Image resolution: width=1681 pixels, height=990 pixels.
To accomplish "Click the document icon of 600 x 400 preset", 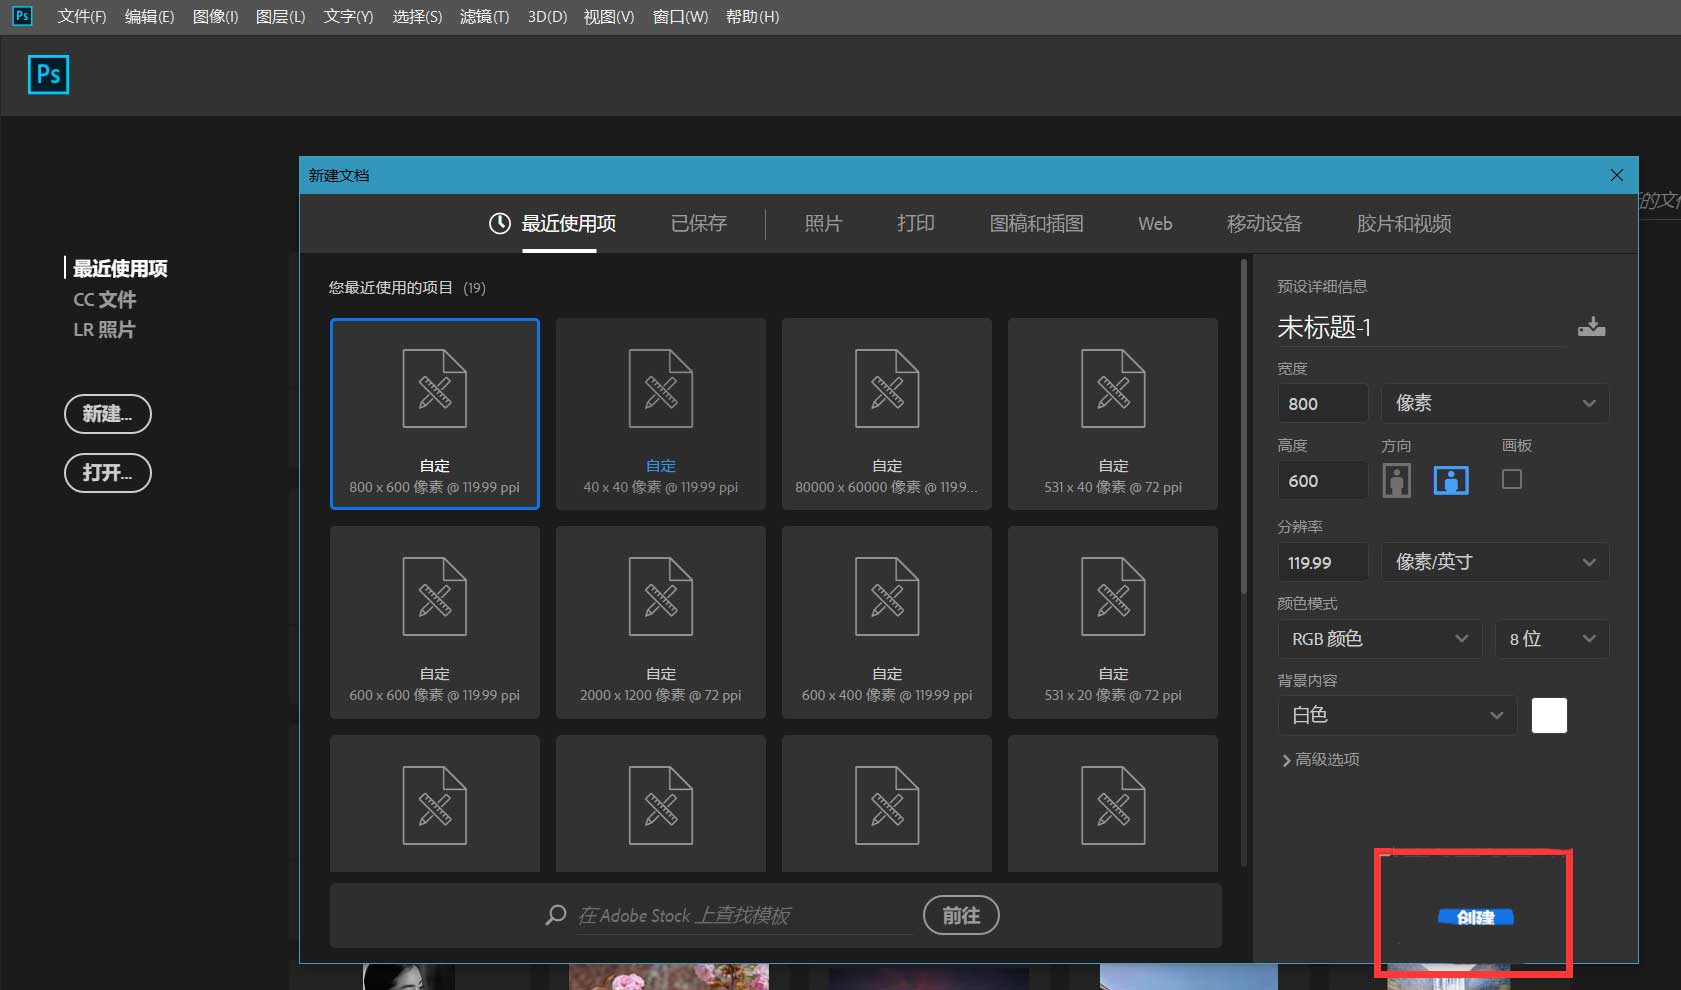I will click(x=886, y=597).
